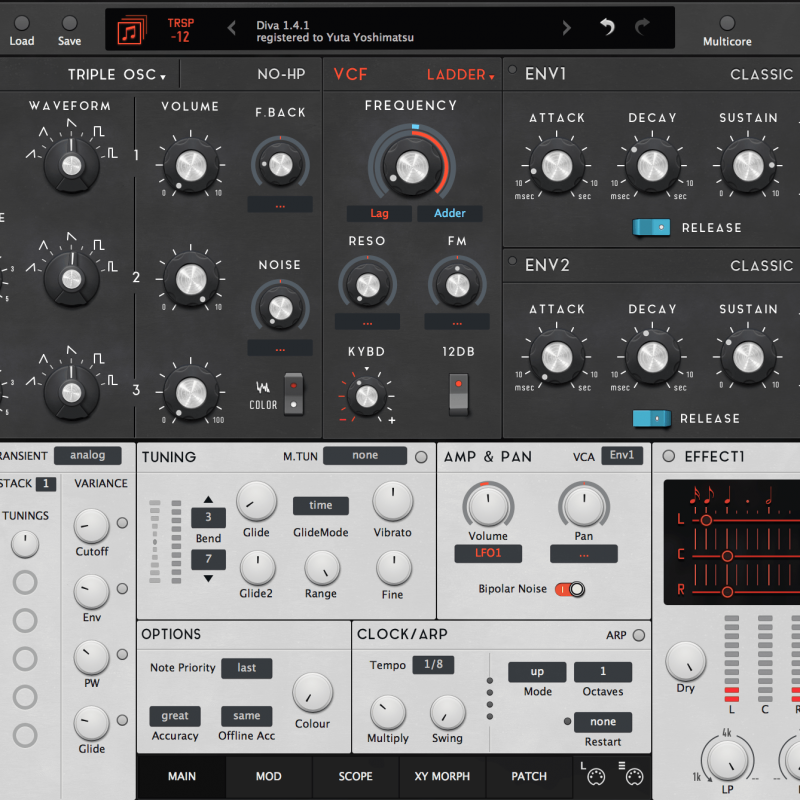Image resolution: width=800 pixels, height=800 pixels.
Task: Toggle the Bipolar Noise switch
Action: pos(569,589)
